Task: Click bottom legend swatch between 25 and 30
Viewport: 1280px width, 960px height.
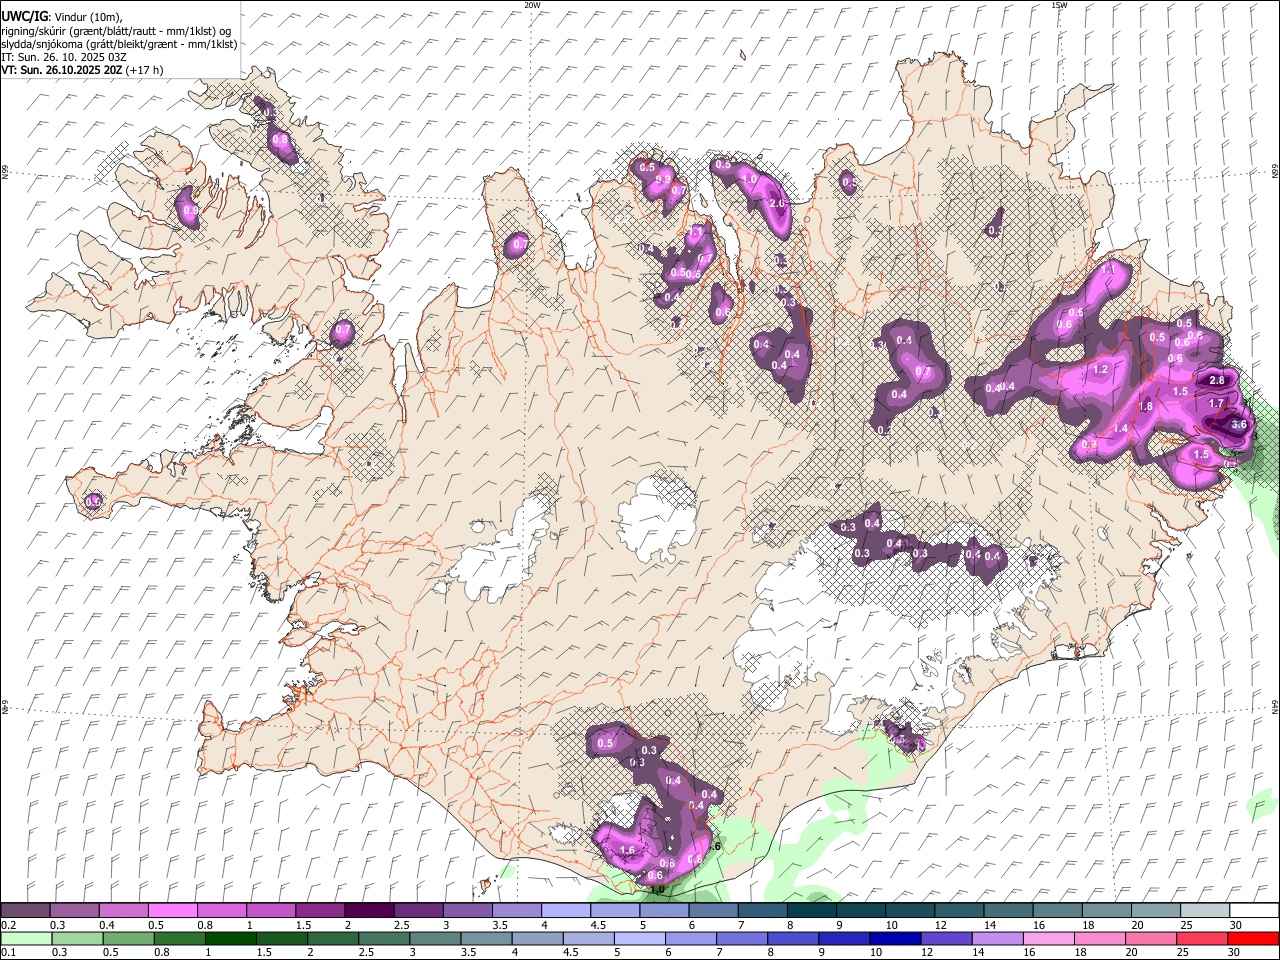Action: (1201, 938)
